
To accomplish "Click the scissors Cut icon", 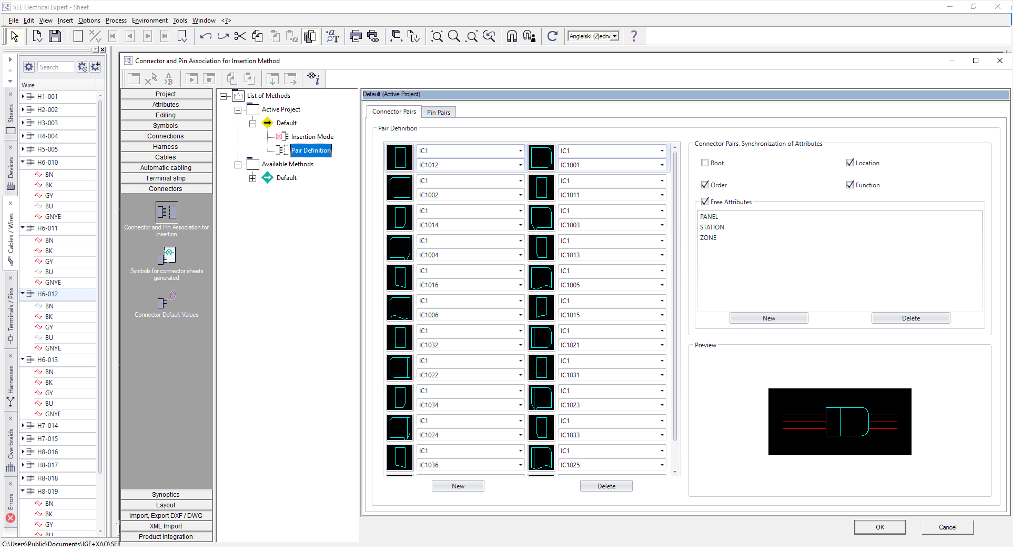I will click(x=240, y=36).
